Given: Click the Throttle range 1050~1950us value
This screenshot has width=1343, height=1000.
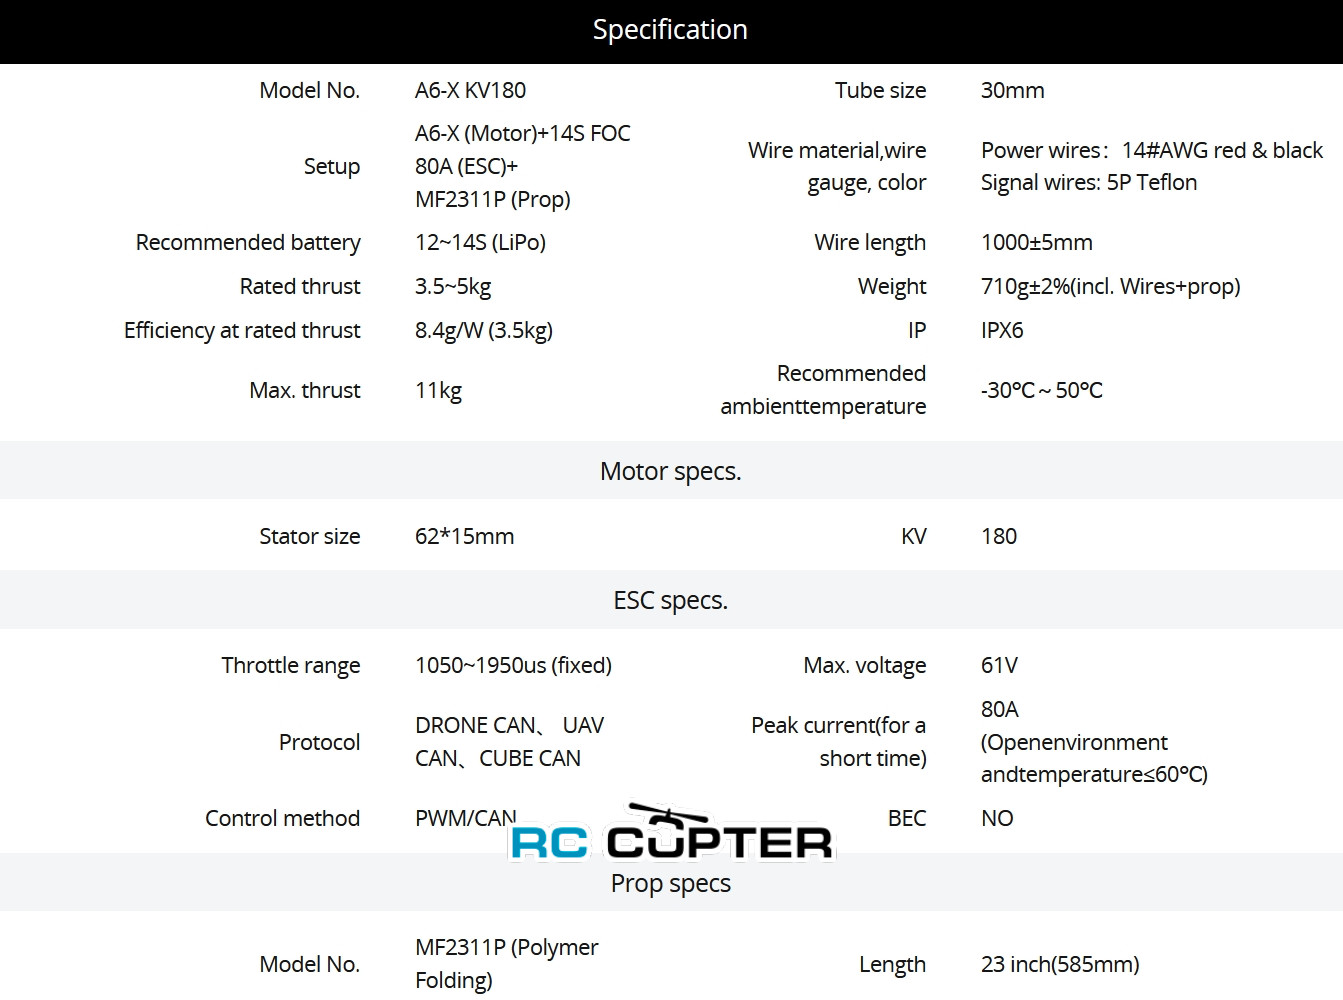Looking at the screenshot, I should click(513, 666).
